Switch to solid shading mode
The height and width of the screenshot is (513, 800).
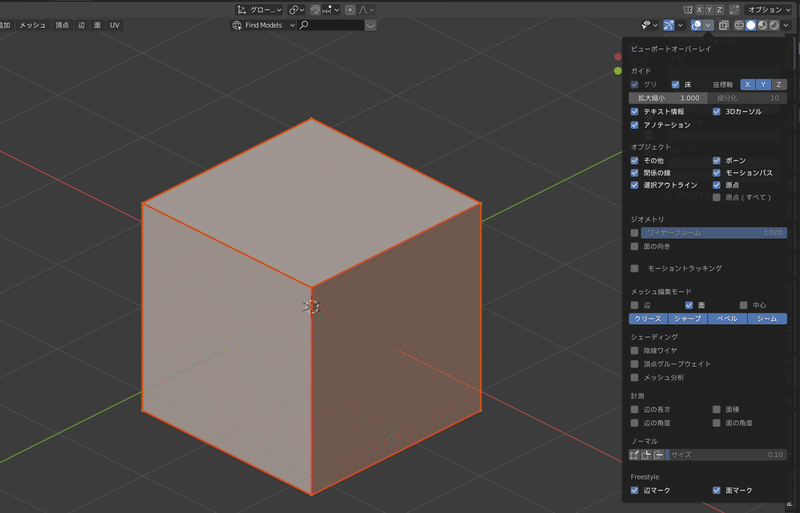[x=751, y=25]
